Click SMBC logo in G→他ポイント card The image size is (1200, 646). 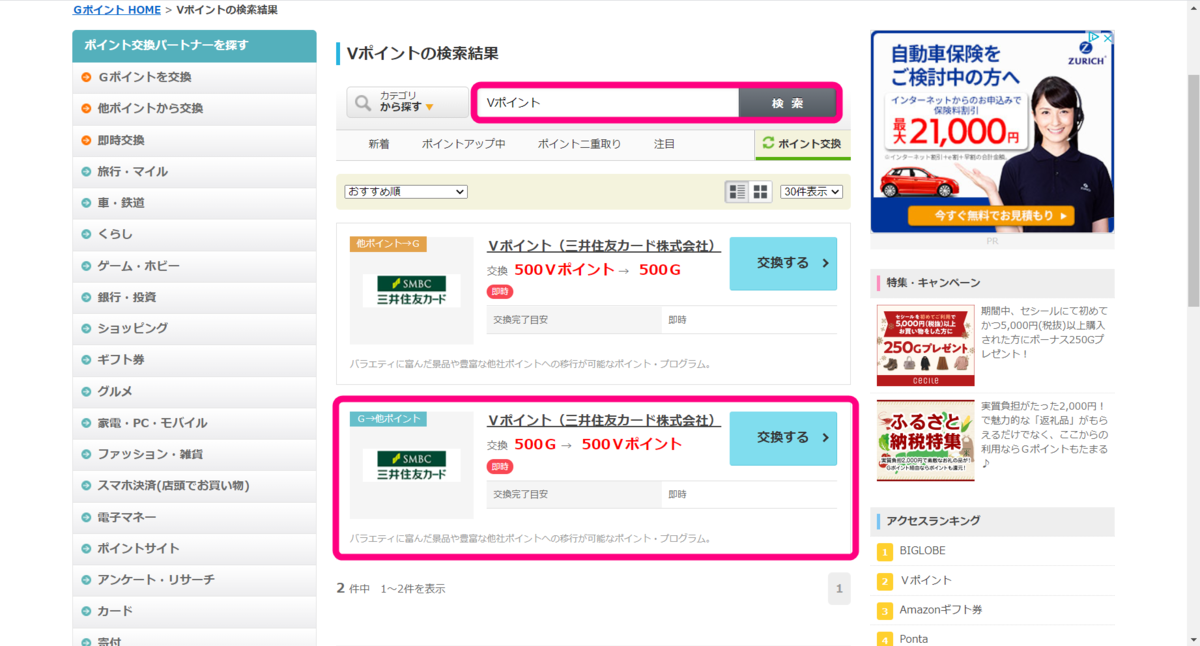(x=411, y=465)
